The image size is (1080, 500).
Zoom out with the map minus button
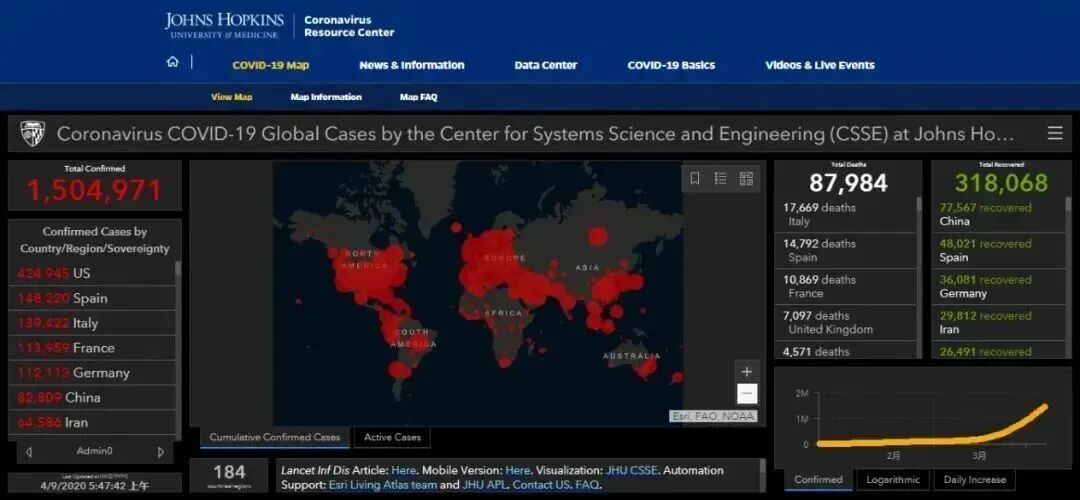click(x=746, y=394)
